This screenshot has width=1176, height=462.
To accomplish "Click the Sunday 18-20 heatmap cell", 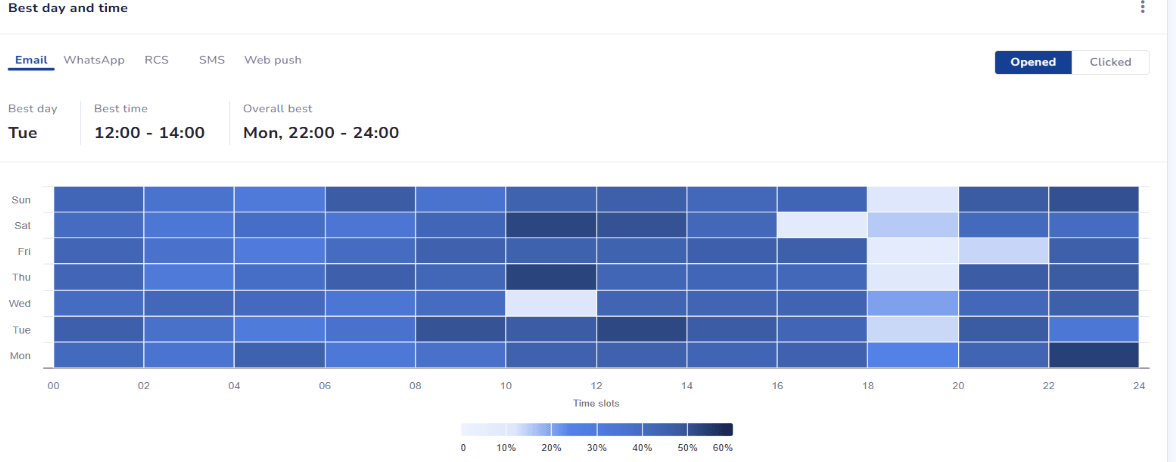I will point(913,199).
